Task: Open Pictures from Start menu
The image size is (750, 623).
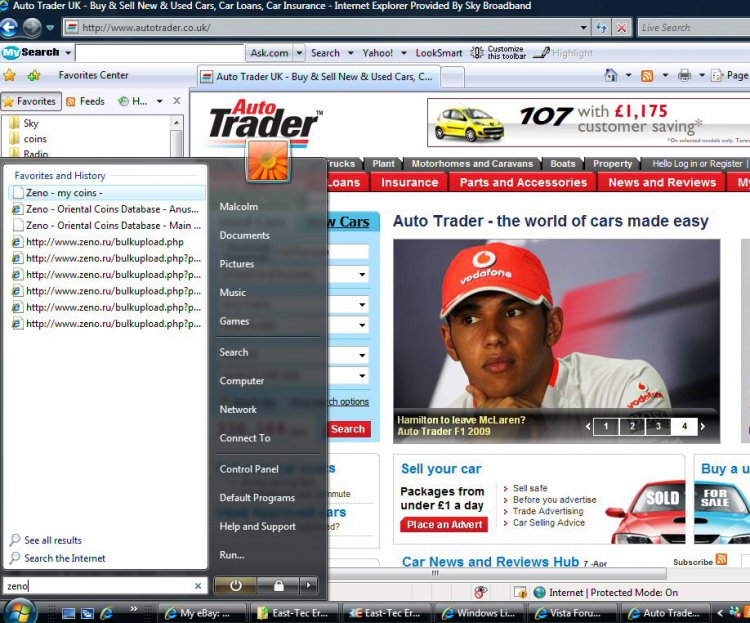Action: click(237, 264)
